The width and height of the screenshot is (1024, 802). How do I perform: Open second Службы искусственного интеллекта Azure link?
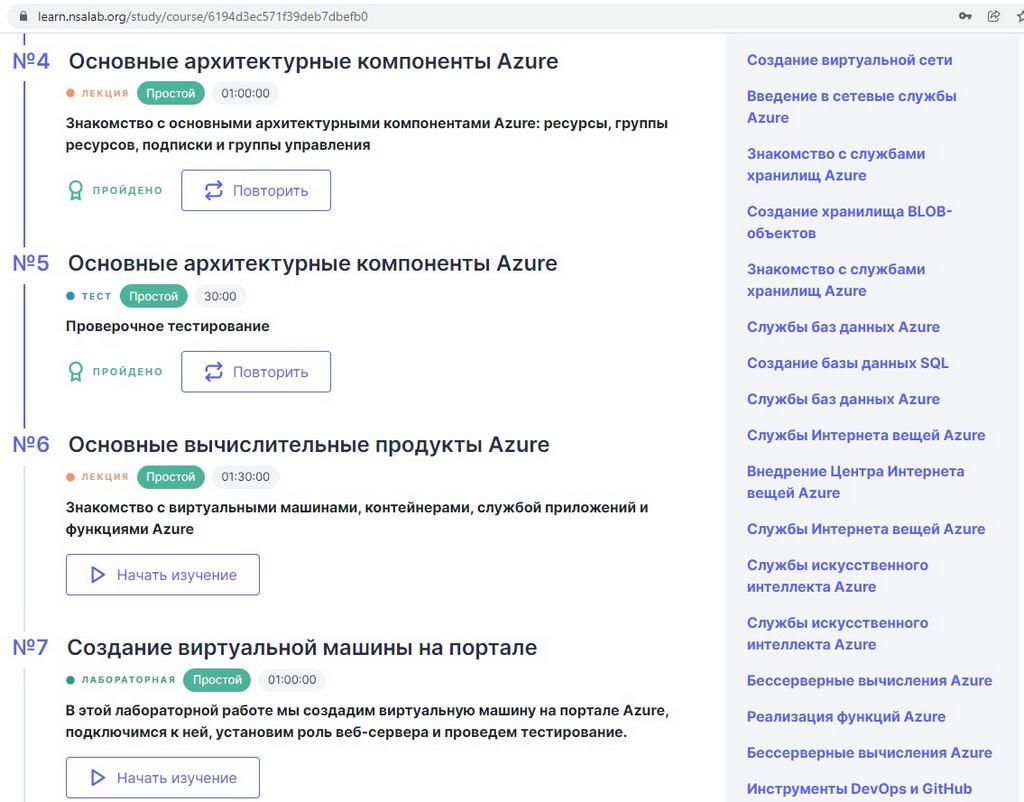coord(837,634)
